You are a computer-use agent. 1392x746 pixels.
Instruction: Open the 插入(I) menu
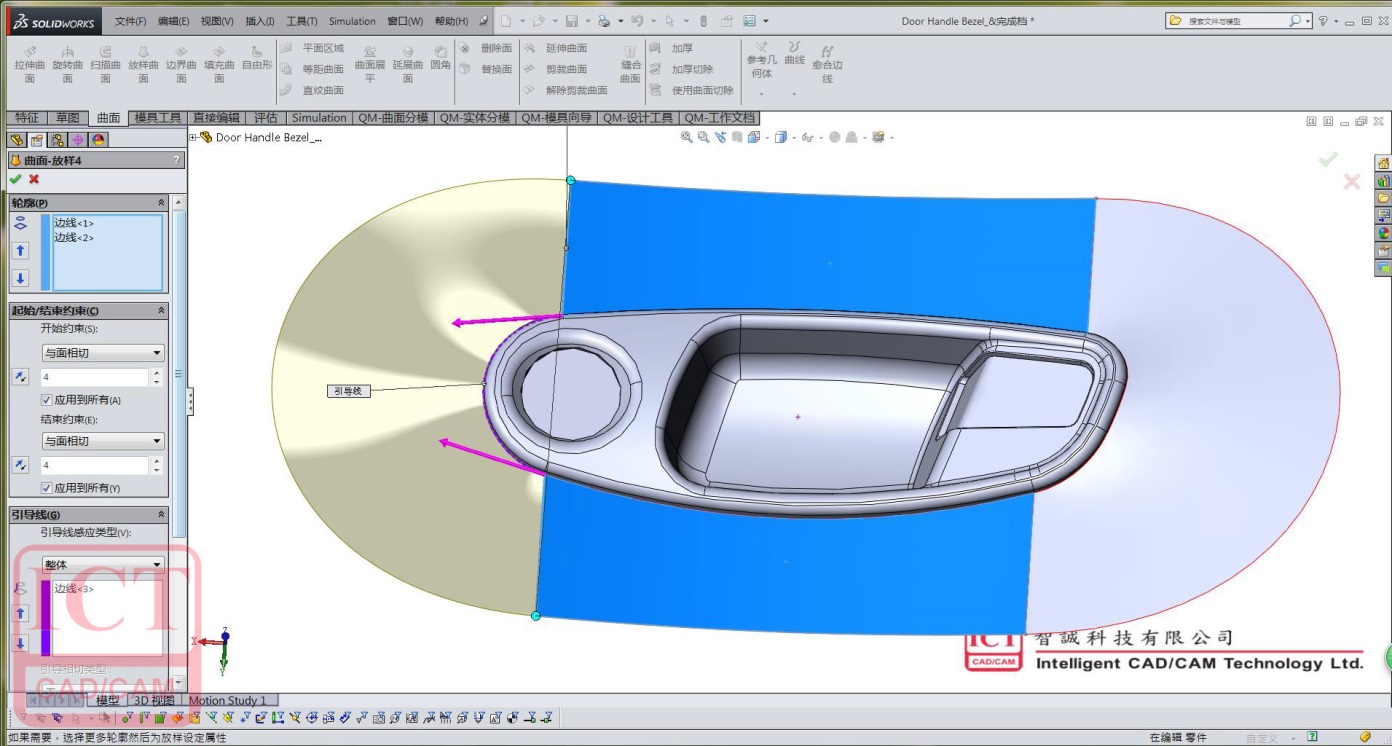(260, 21)
